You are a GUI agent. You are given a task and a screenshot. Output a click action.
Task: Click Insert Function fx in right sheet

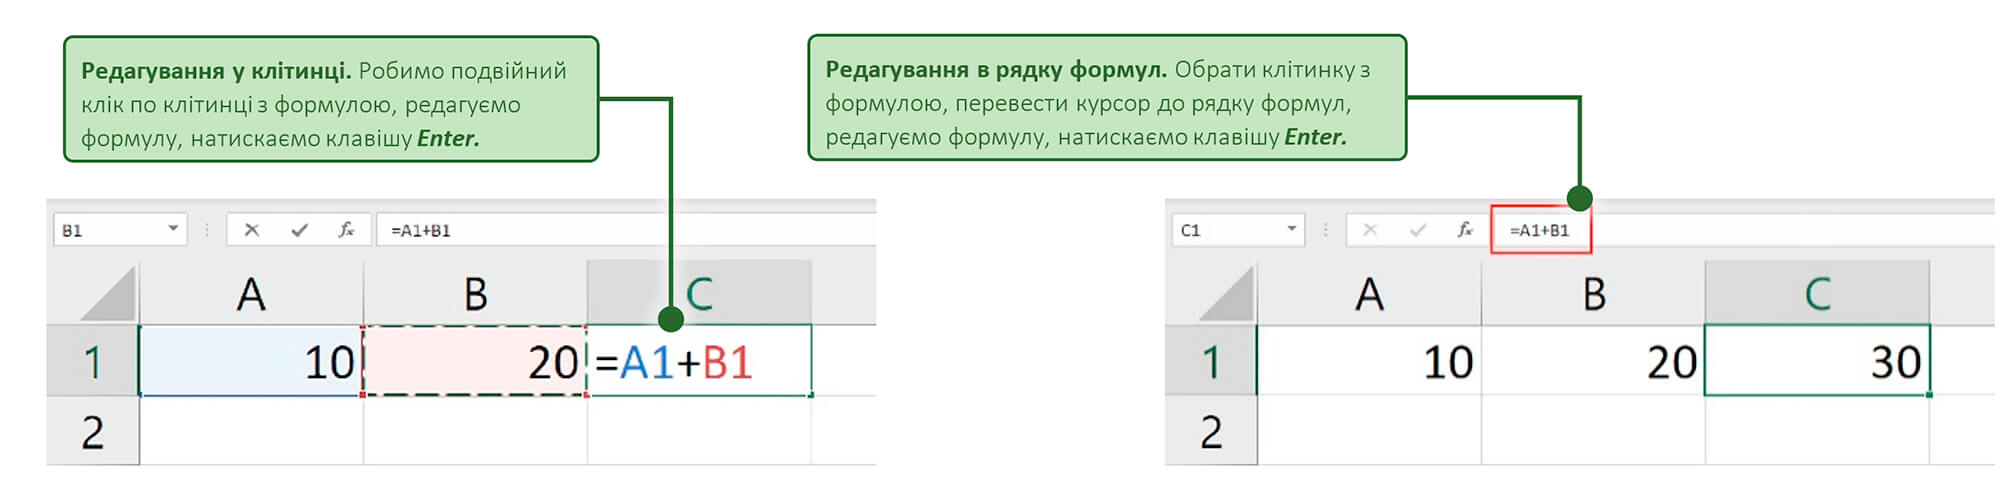coord(1465,230)
